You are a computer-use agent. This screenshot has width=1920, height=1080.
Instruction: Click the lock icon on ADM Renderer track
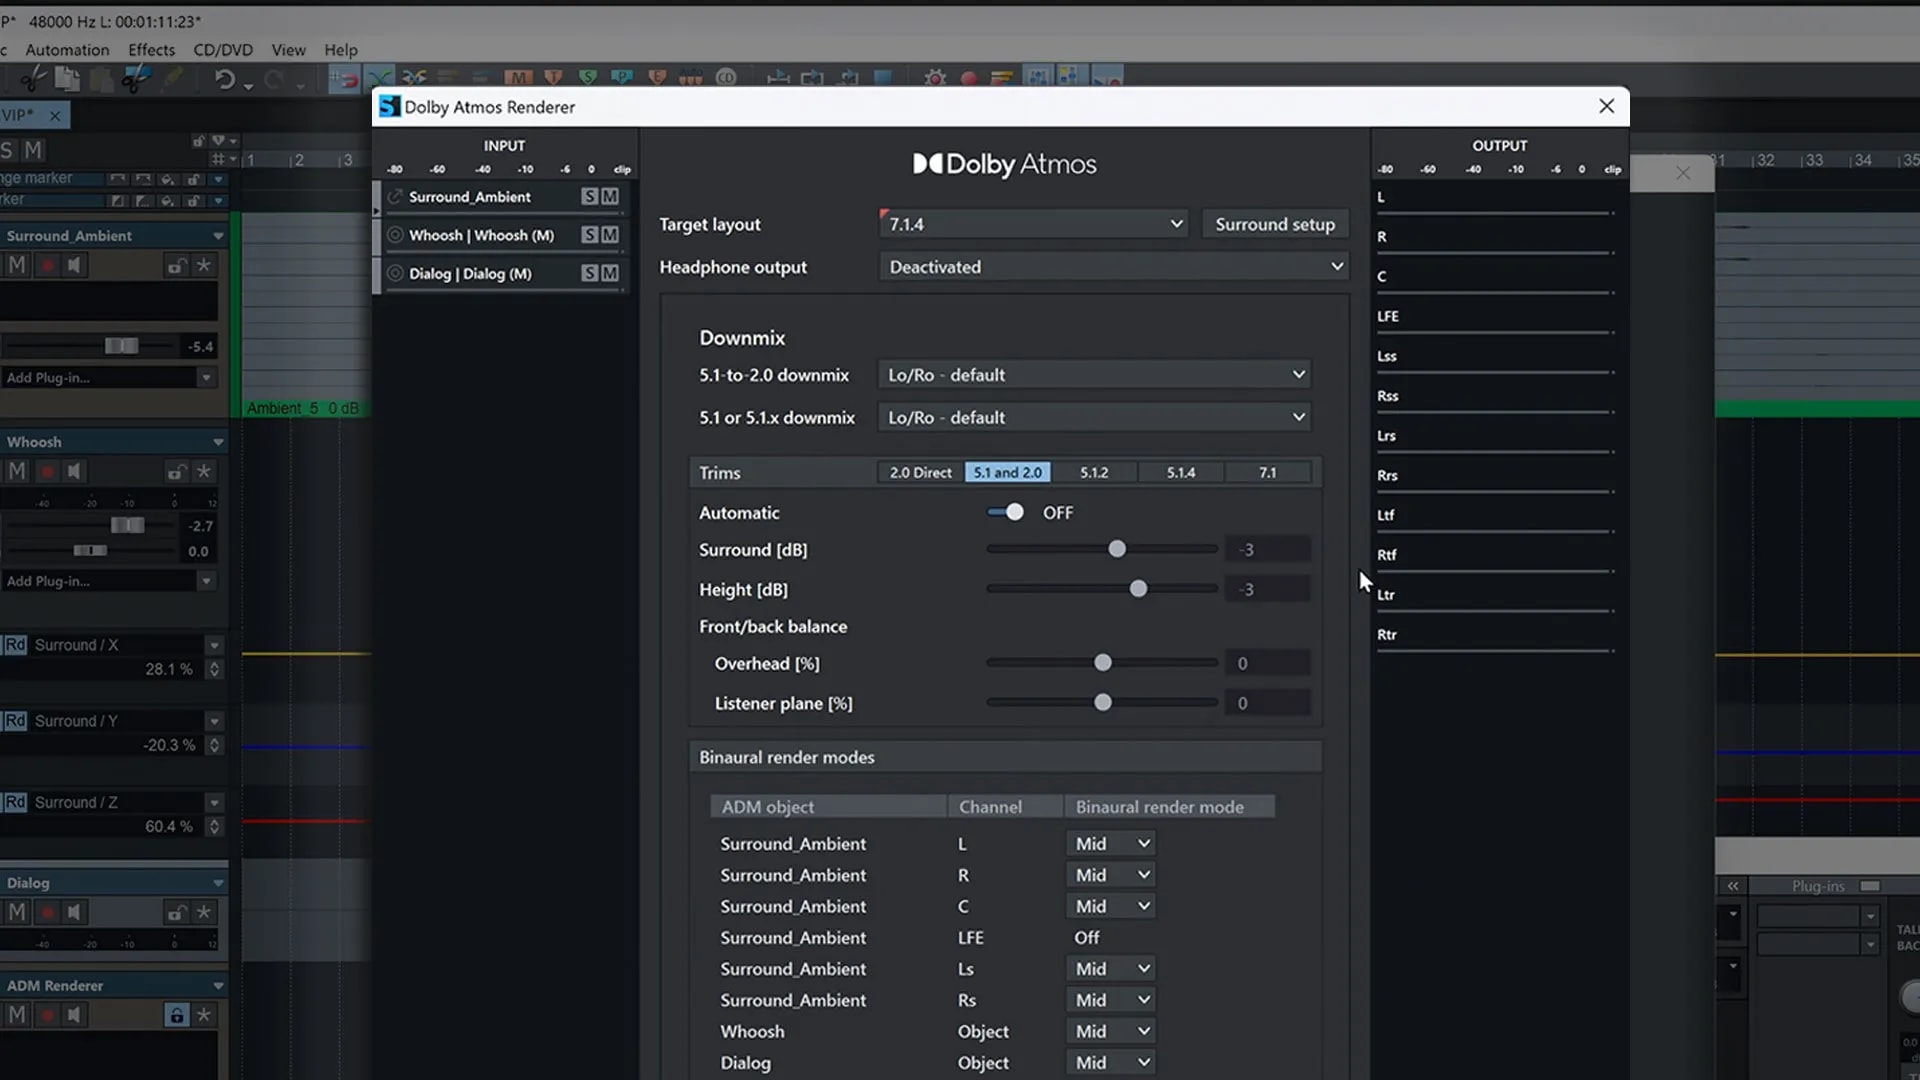tap(176, 1015)
